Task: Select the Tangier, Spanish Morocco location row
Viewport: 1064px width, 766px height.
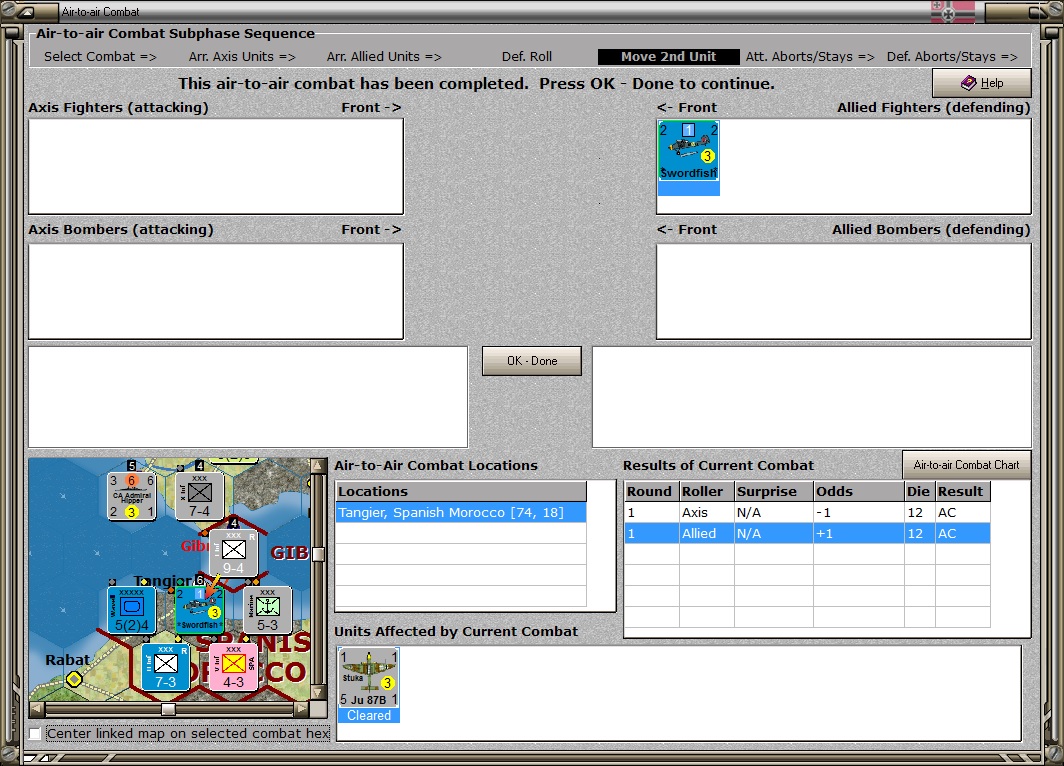Action: [x=461, y=512]
